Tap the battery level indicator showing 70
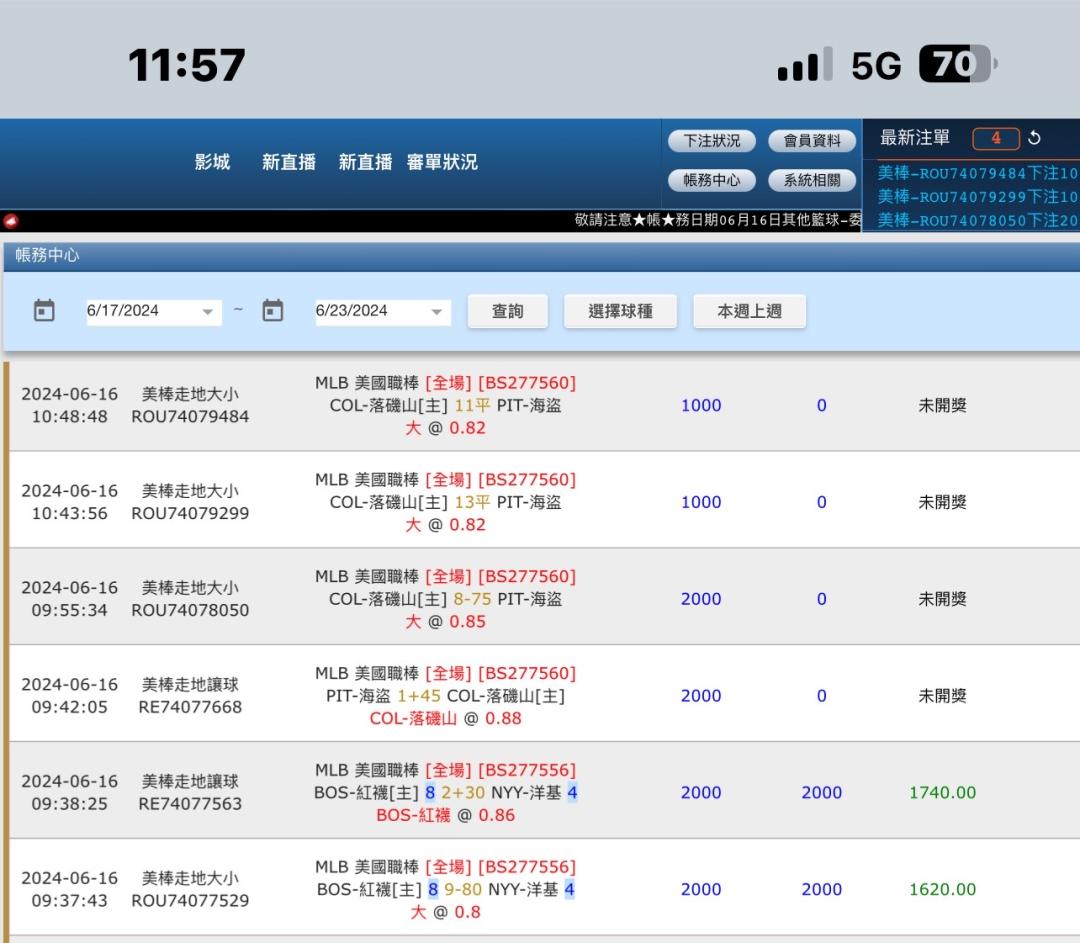 (958, 64)
